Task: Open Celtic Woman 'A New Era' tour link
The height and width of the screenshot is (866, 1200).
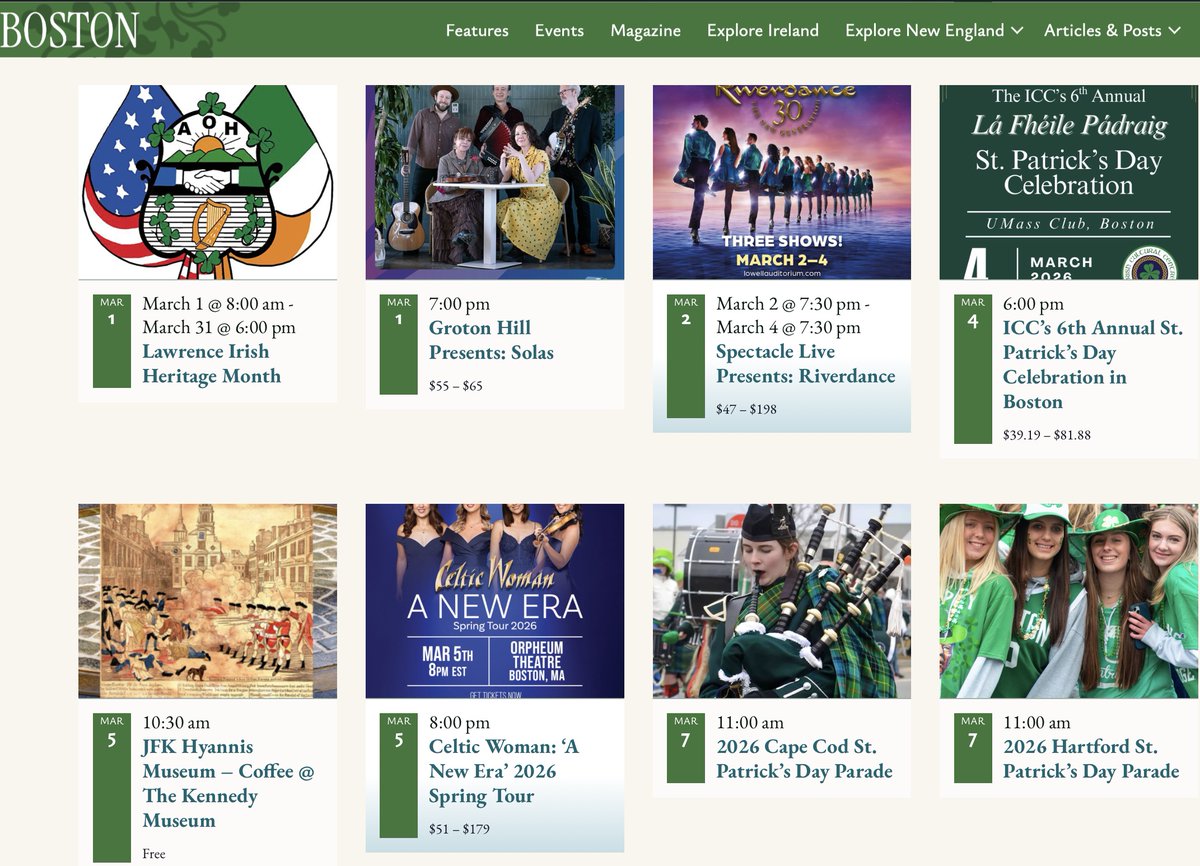Action: point(503,771)
